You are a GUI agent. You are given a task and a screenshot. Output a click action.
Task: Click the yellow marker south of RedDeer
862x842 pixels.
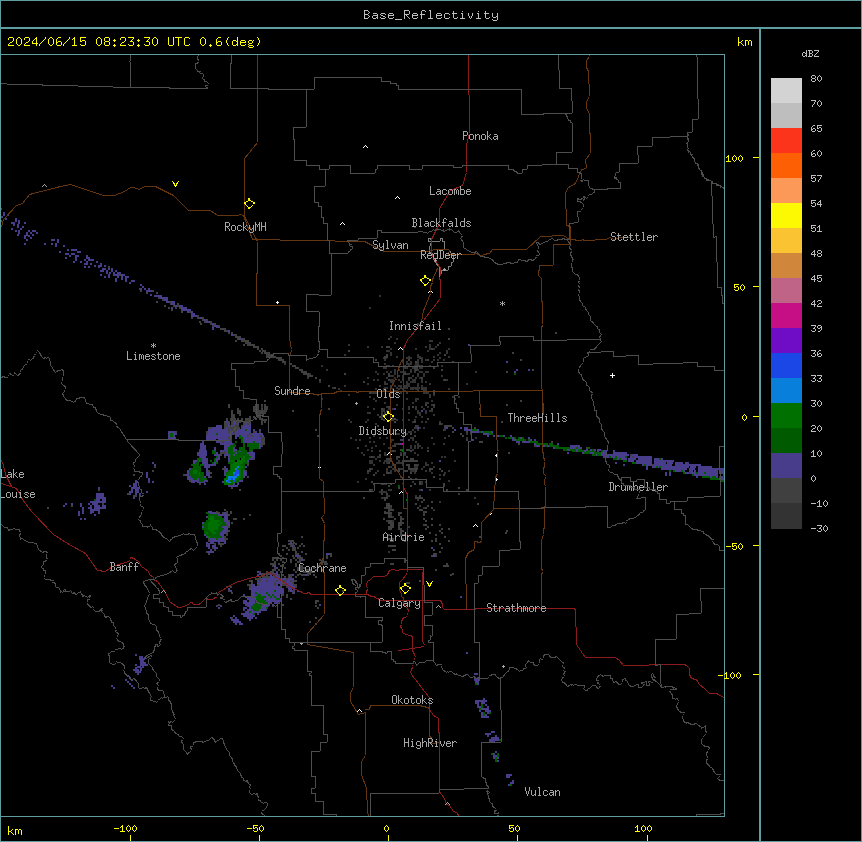point(426,281)
